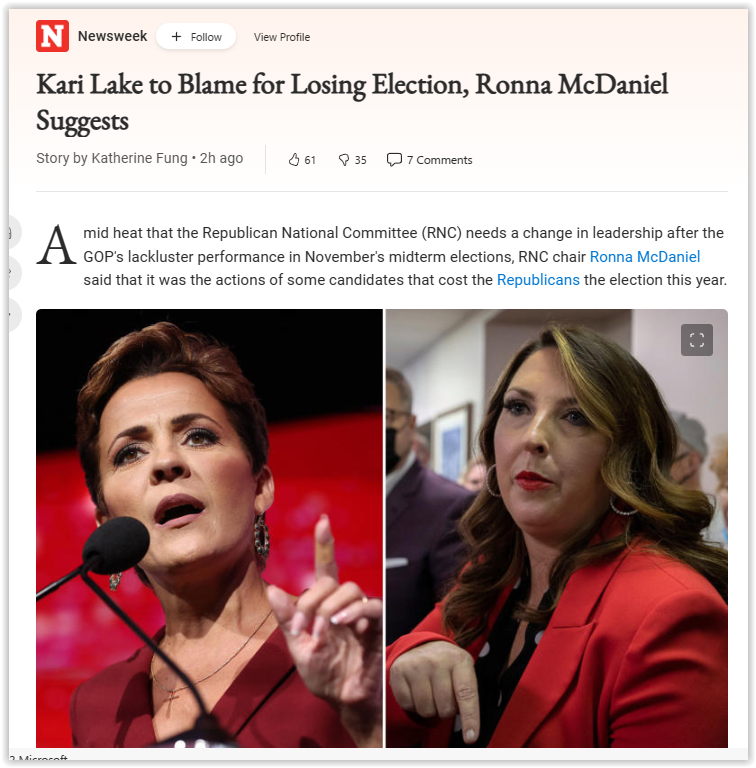Open the Ronna McDaniel hyperlink
This screenshot has height=768, width=756.
[645, 257]
